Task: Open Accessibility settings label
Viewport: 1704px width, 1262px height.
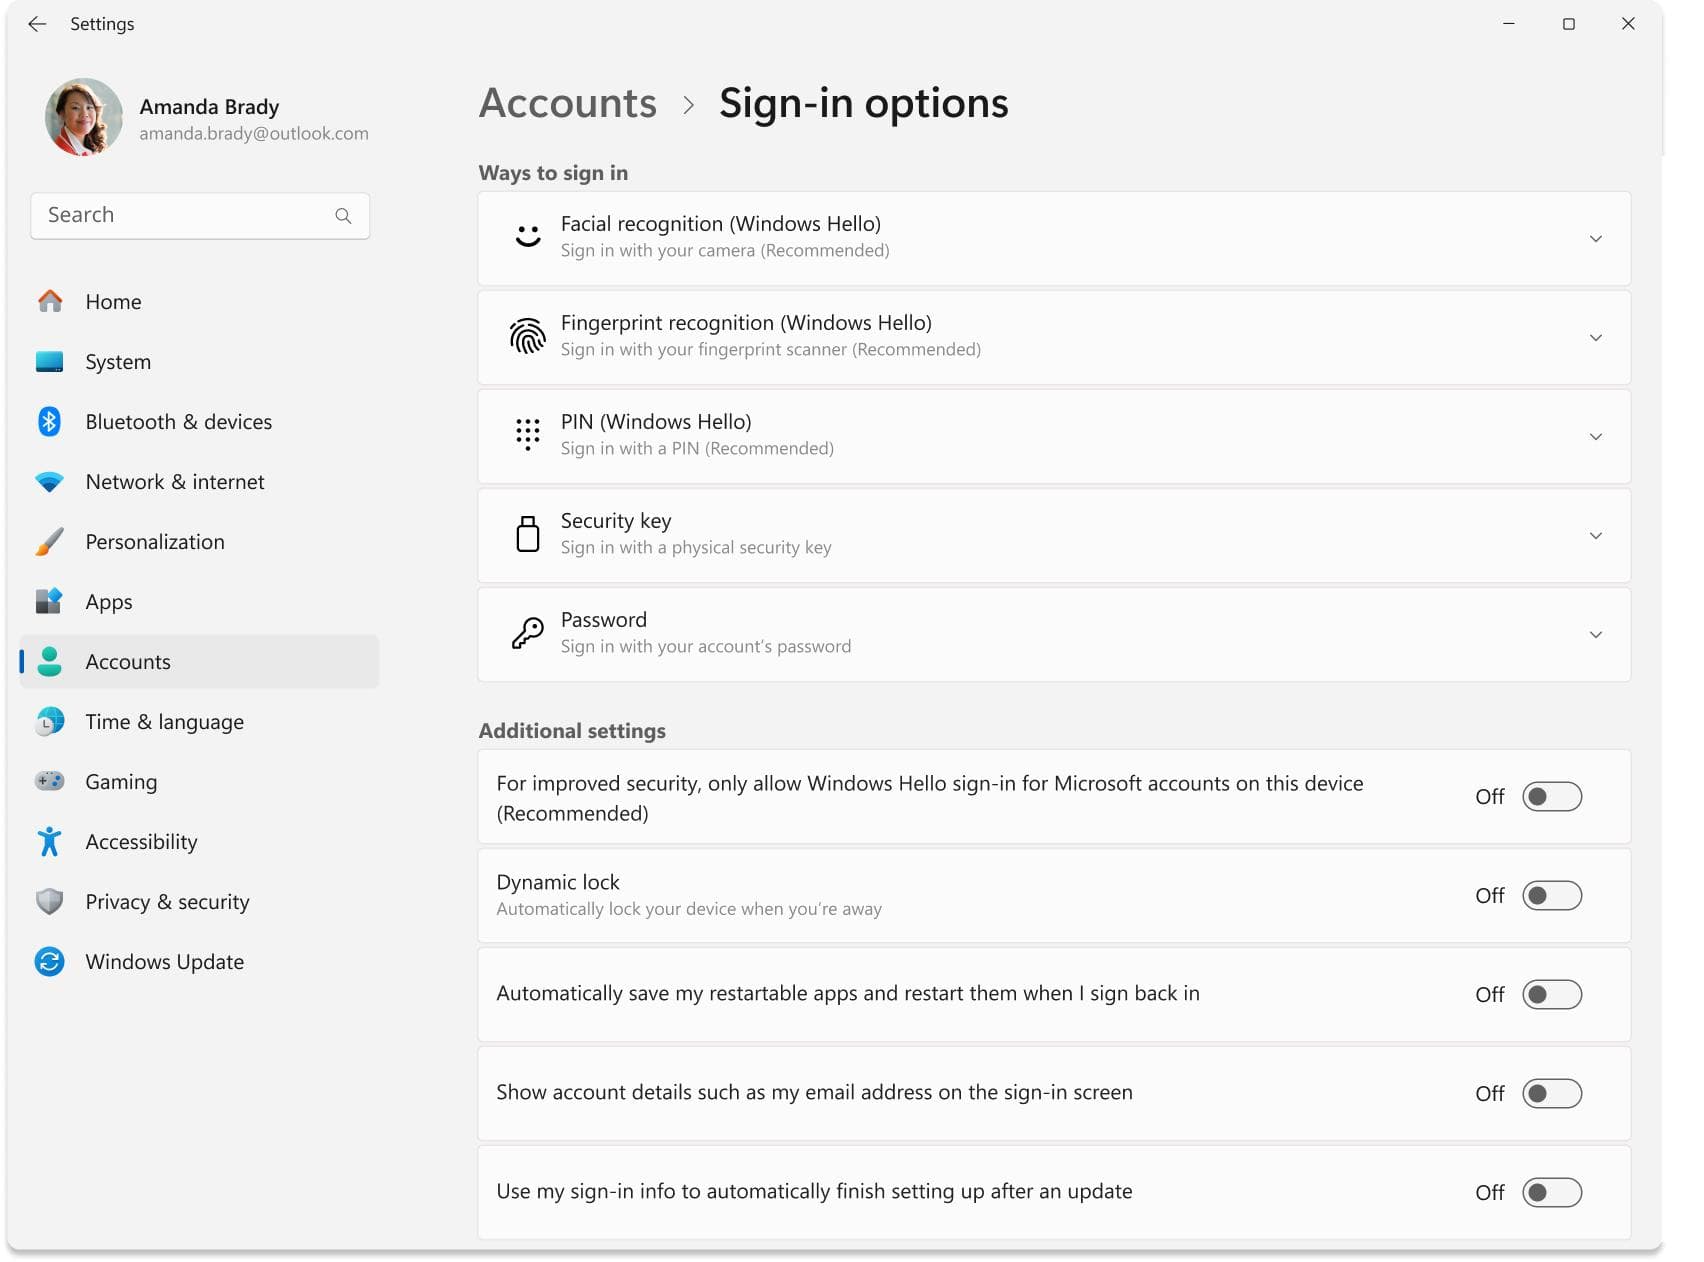Action: (x=141, y=842)
